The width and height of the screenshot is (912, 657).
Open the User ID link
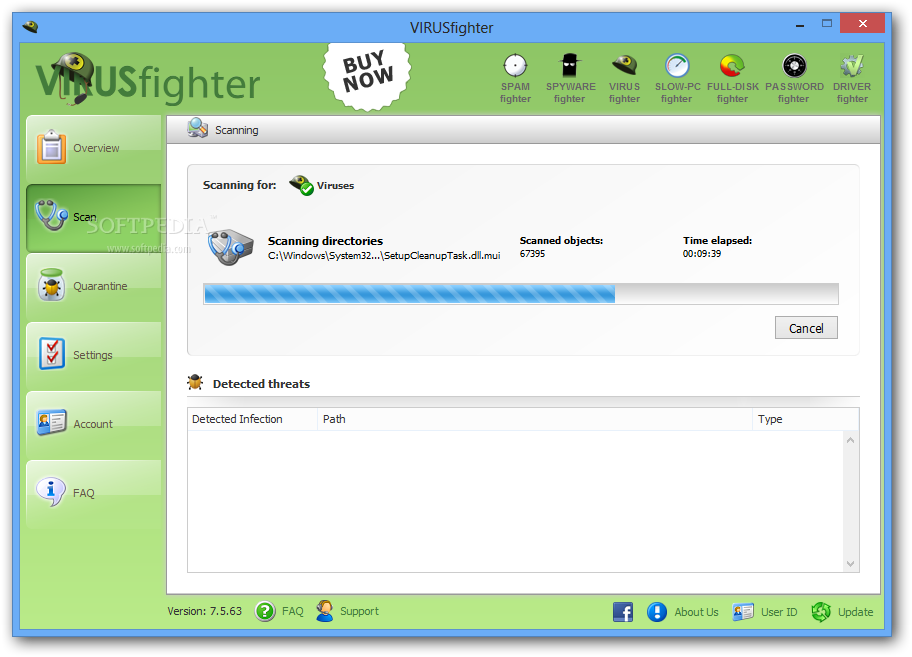pyautogui.click(x=779, y=612)
